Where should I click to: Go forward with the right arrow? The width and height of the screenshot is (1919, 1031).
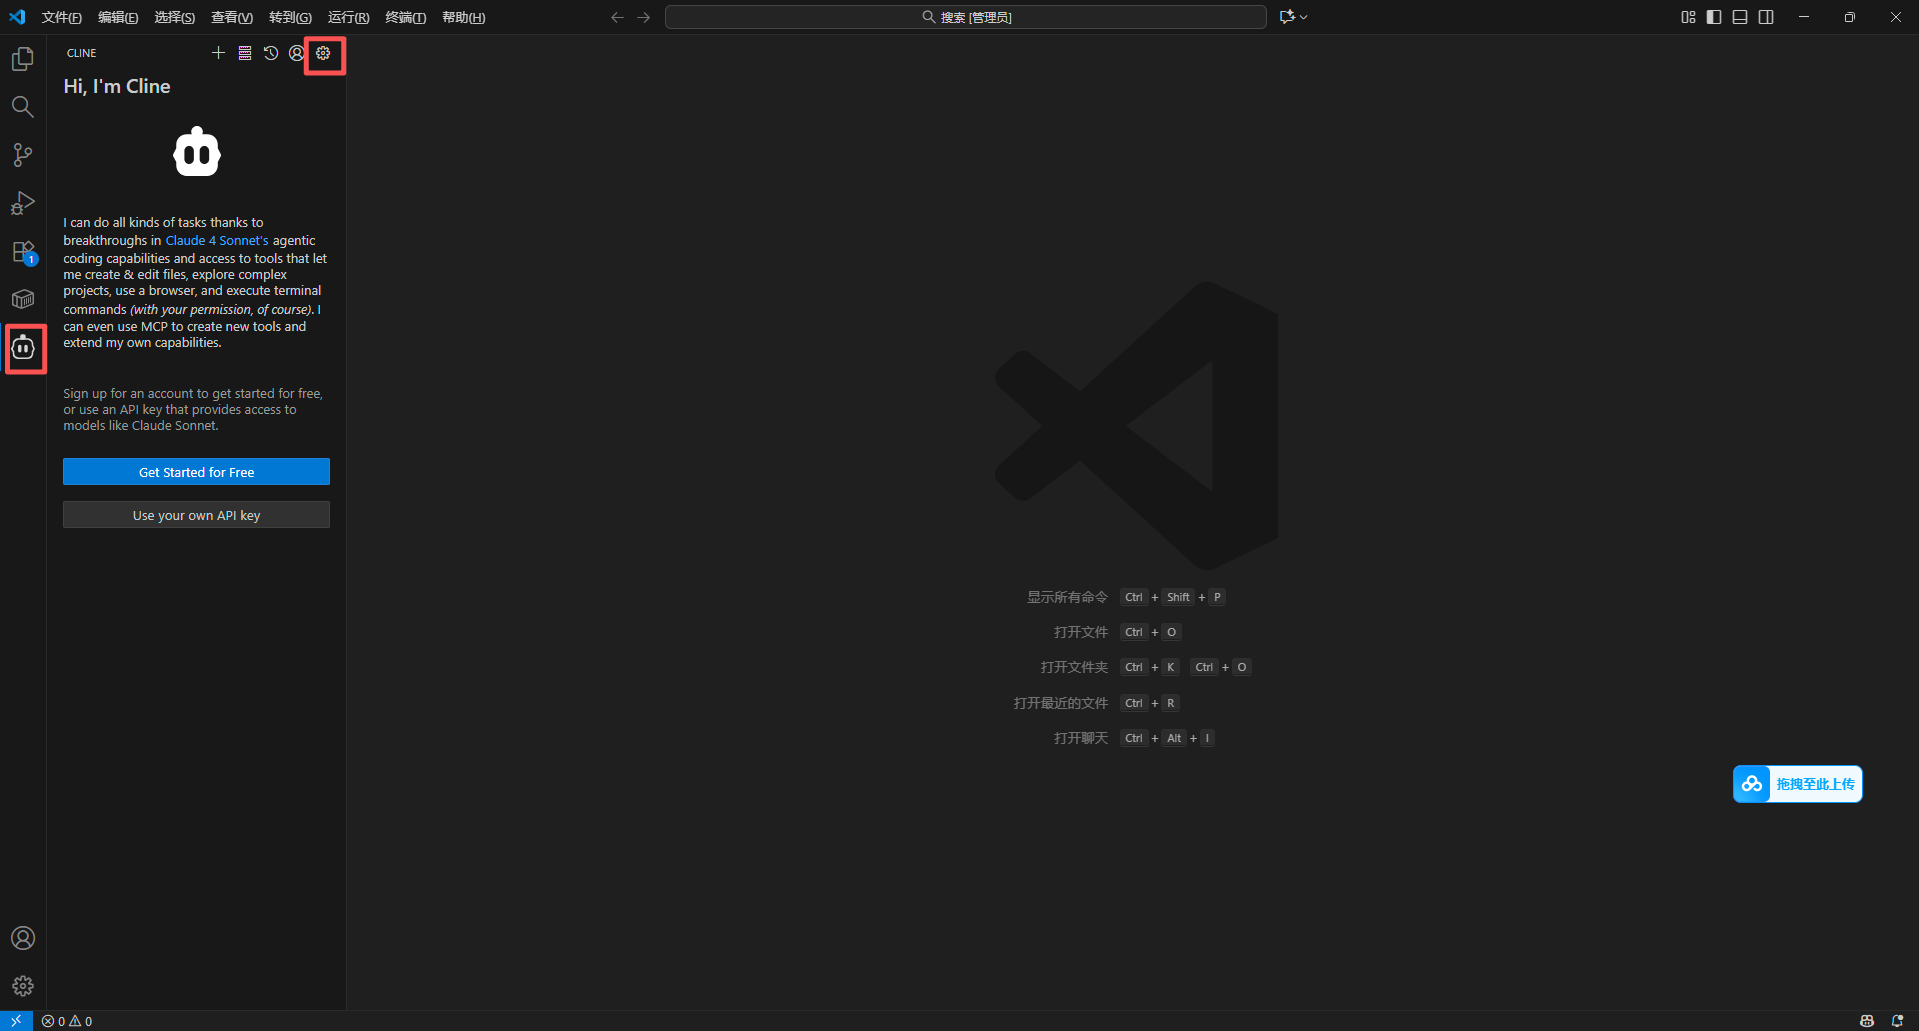pos(644,17)
